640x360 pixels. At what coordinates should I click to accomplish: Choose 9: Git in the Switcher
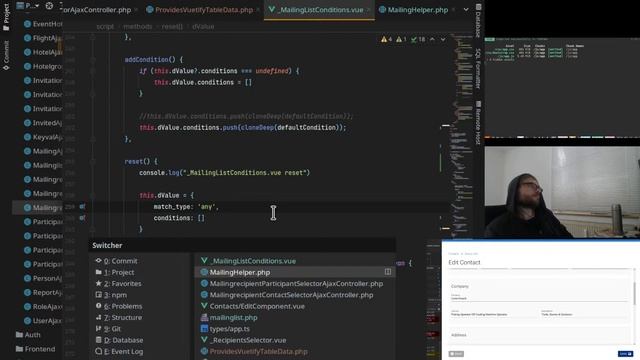pyautogui.click(x=108, y=329)
